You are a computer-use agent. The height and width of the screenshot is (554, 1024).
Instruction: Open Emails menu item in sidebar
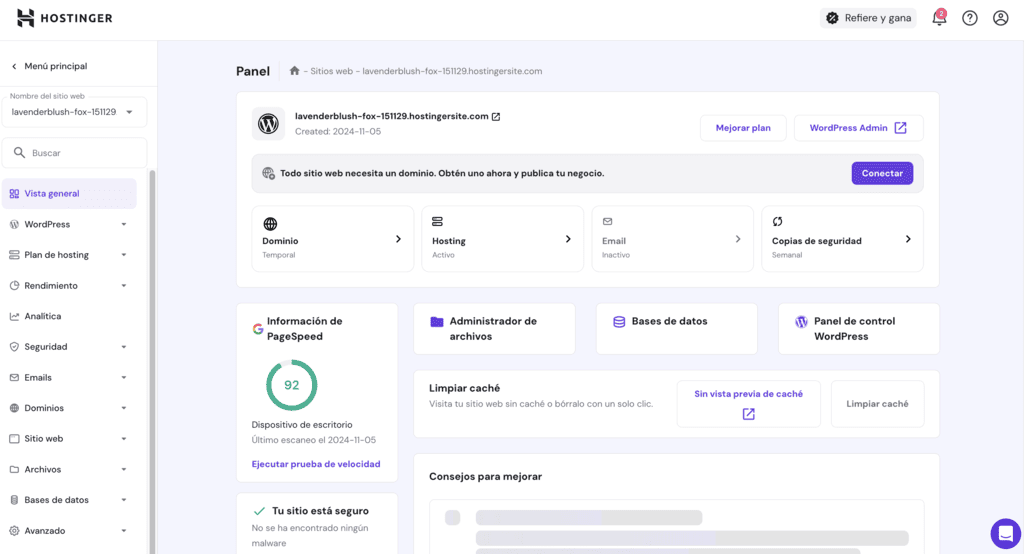[x=69, y=378]
